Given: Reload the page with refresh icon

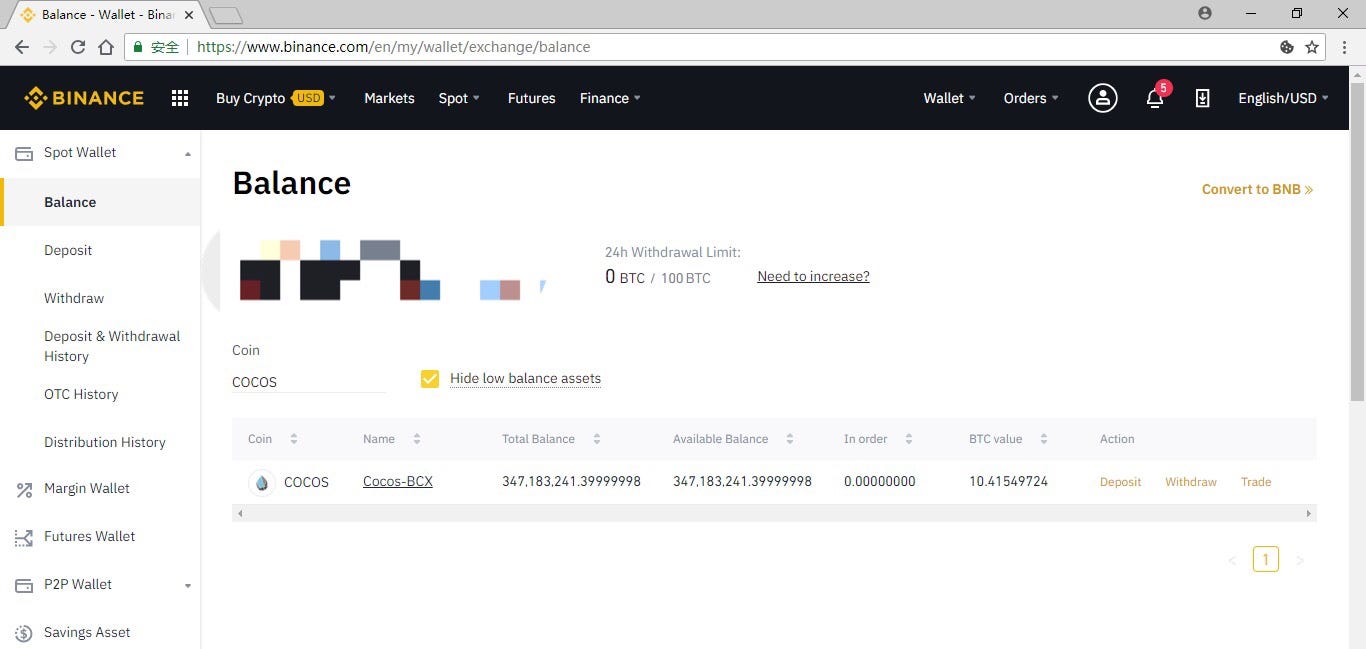Looking at the screenshot, I should 78,47.
